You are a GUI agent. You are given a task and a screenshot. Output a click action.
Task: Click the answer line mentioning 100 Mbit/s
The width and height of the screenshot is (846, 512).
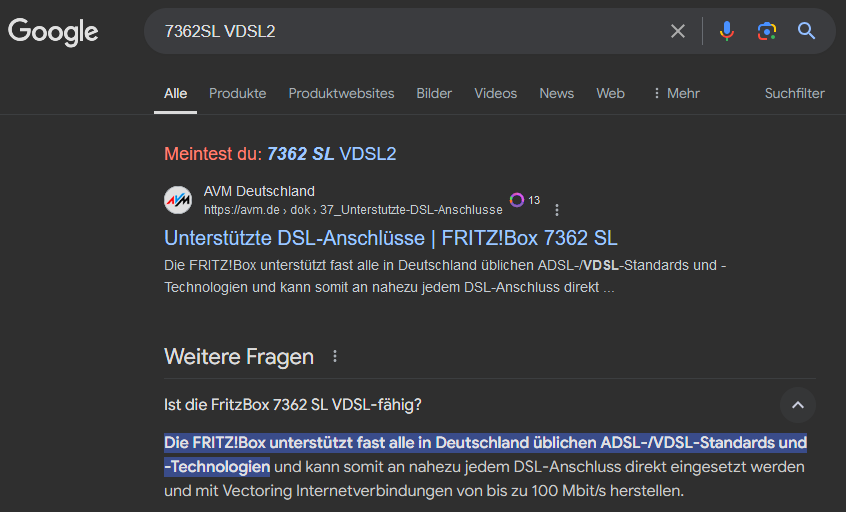point(424,491)
